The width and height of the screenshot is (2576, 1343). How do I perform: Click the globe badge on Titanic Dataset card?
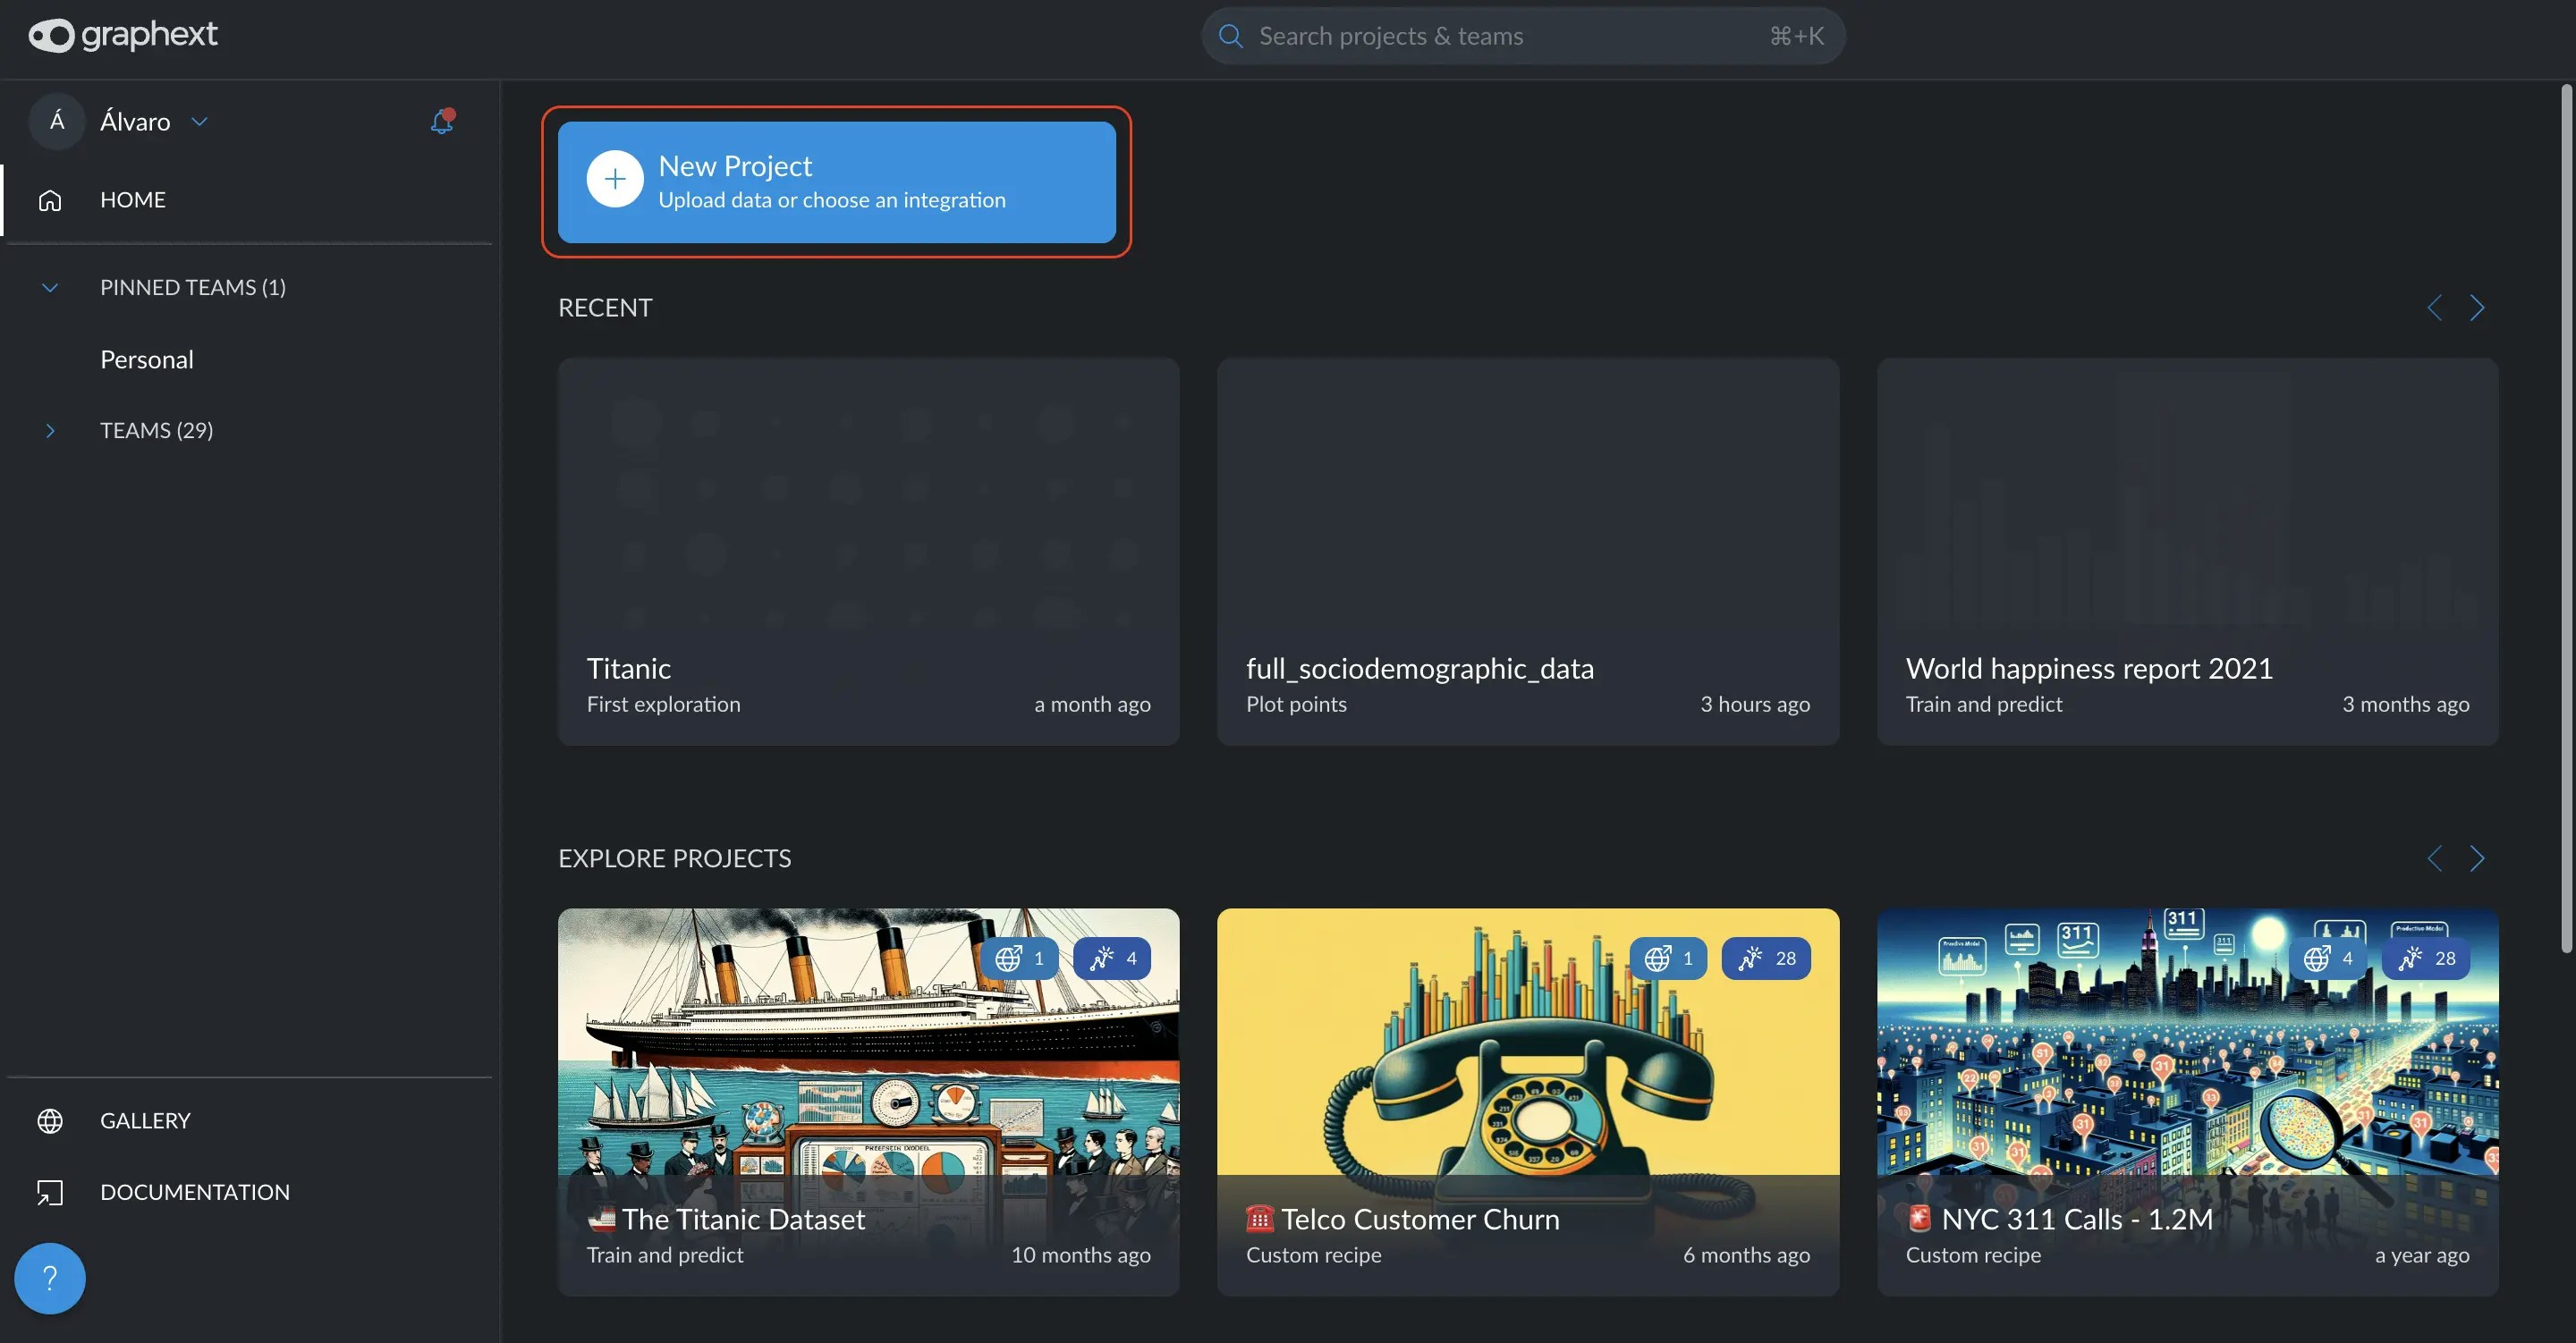click(1019, 958)
